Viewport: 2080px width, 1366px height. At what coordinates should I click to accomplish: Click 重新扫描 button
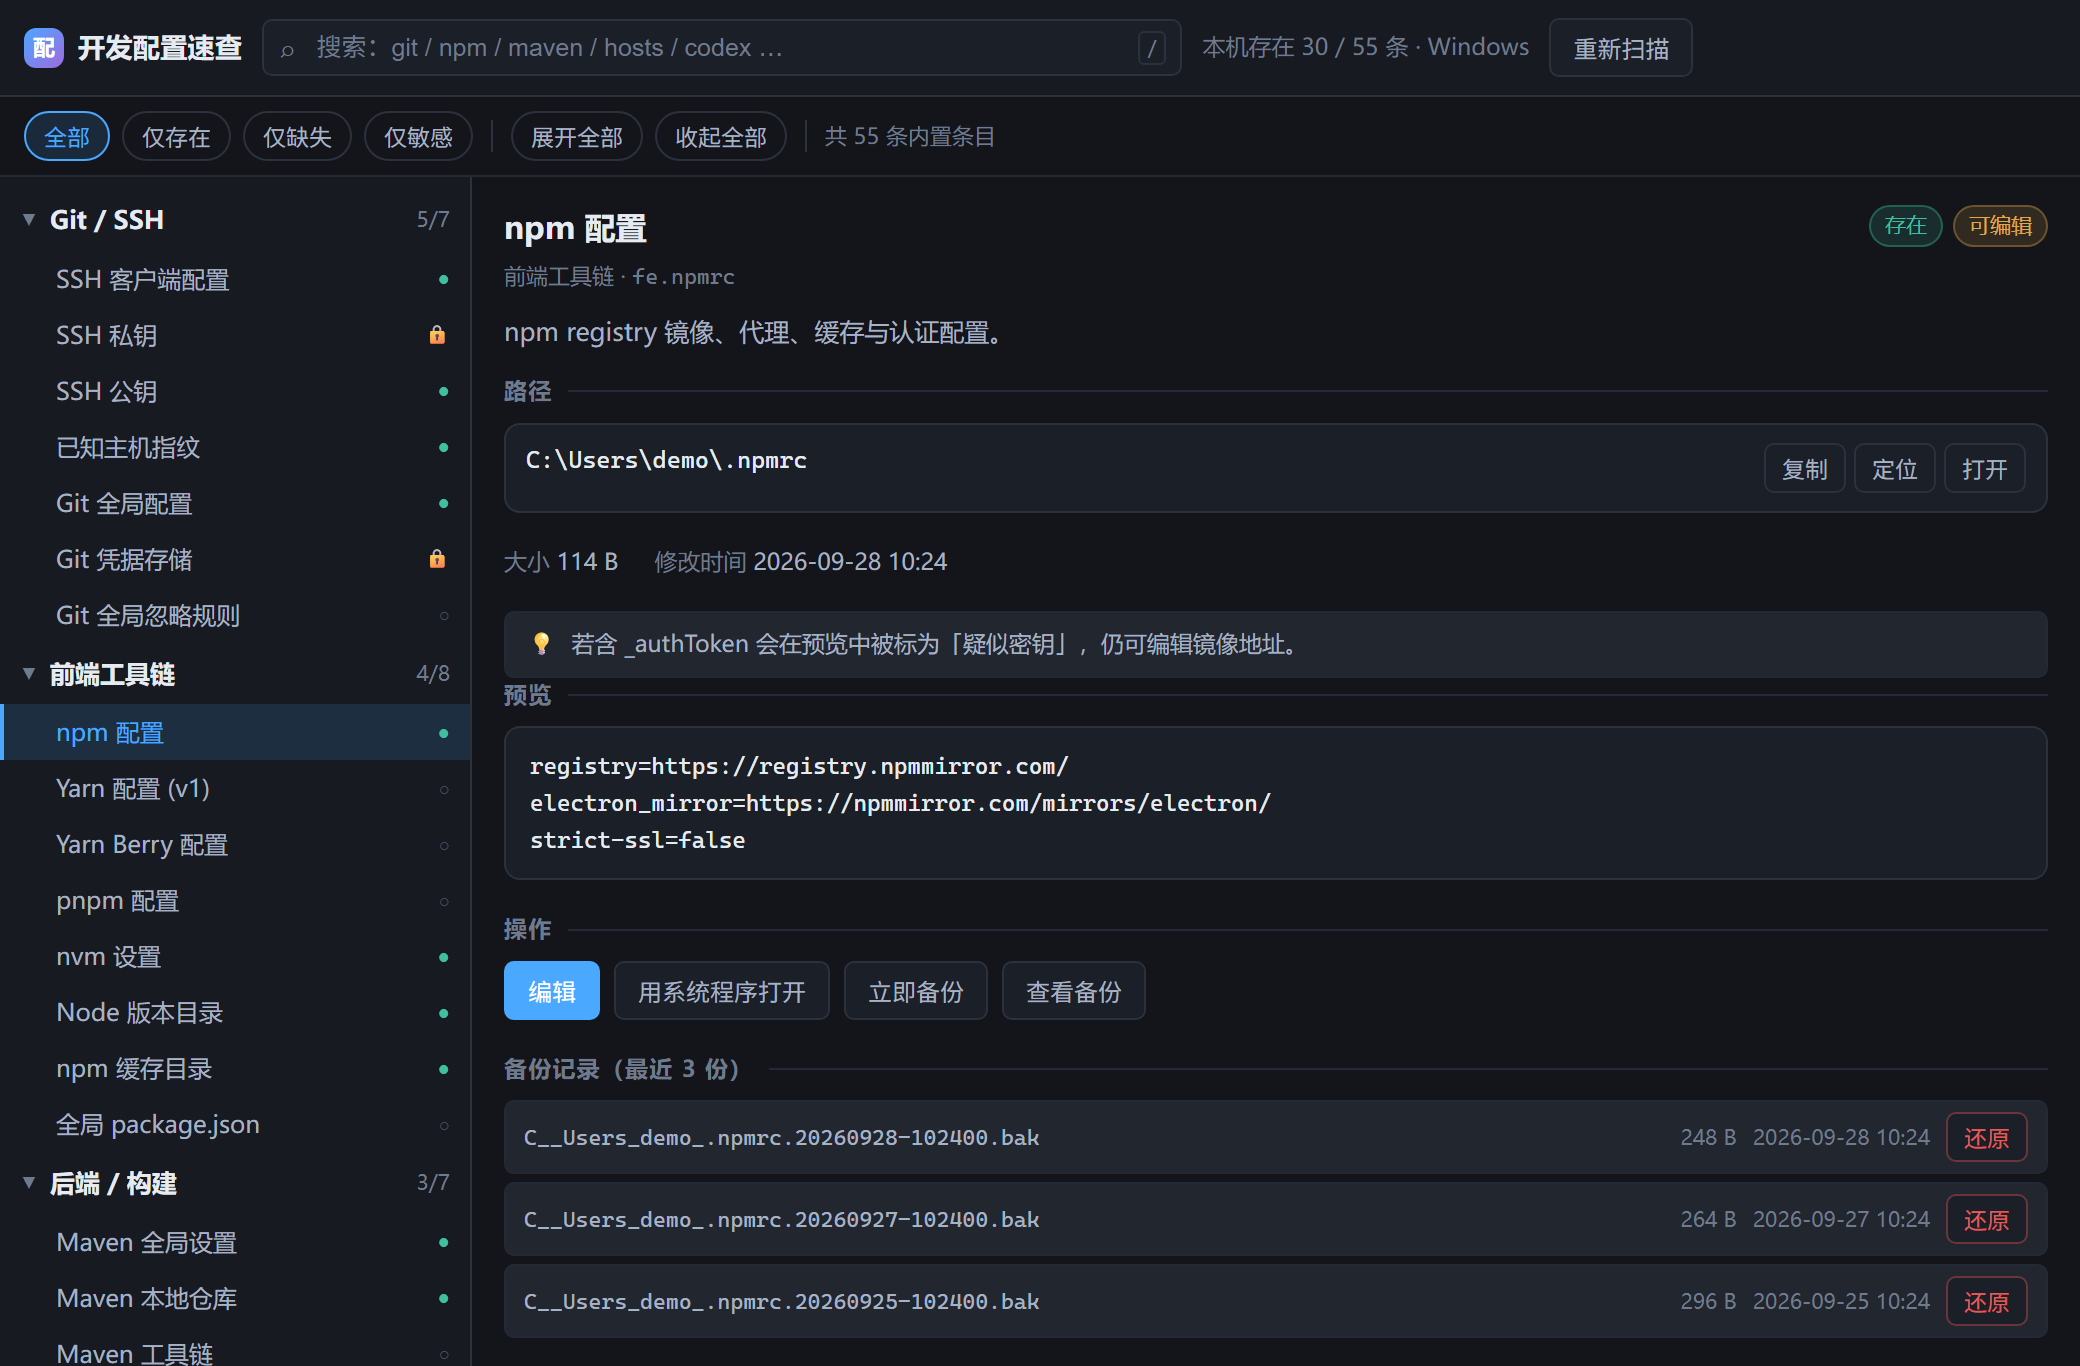tap(1621, 48)
